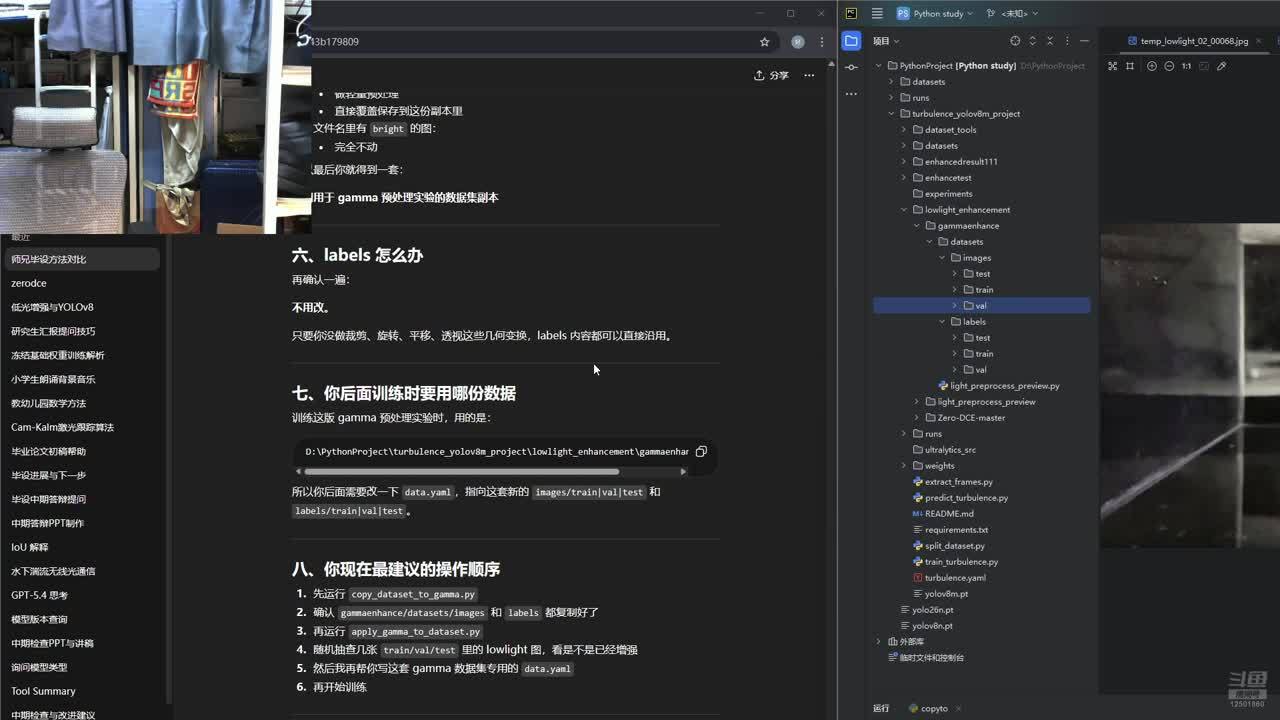The width and height of the screenshot is (1280, 720).
Task: Bookmark this page with star icon
Action: 765,42
